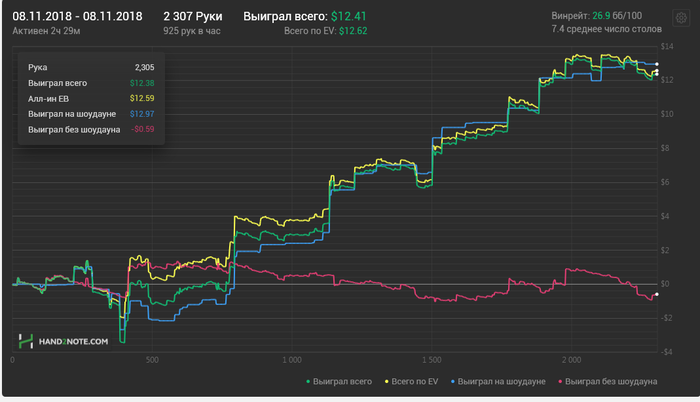
Task: Click the blue showdown line endpoint marker
Action: 657,64
